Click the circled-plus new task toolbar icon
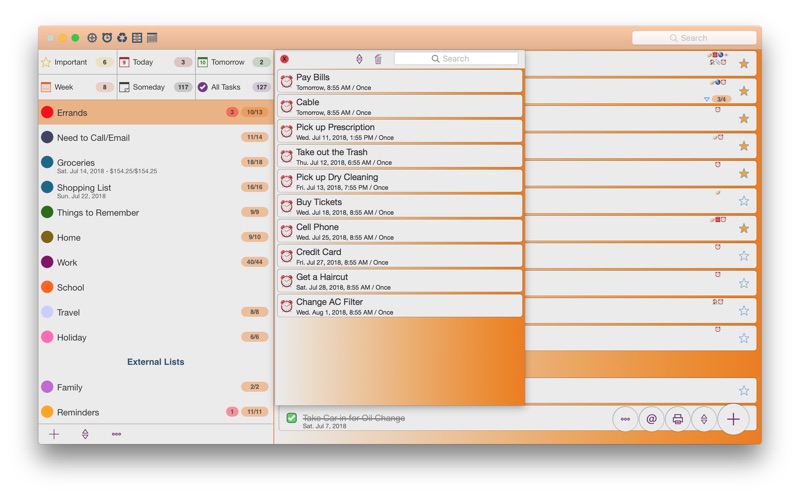The width and height of the screenshot is (800, 500). tap(92, 38)
